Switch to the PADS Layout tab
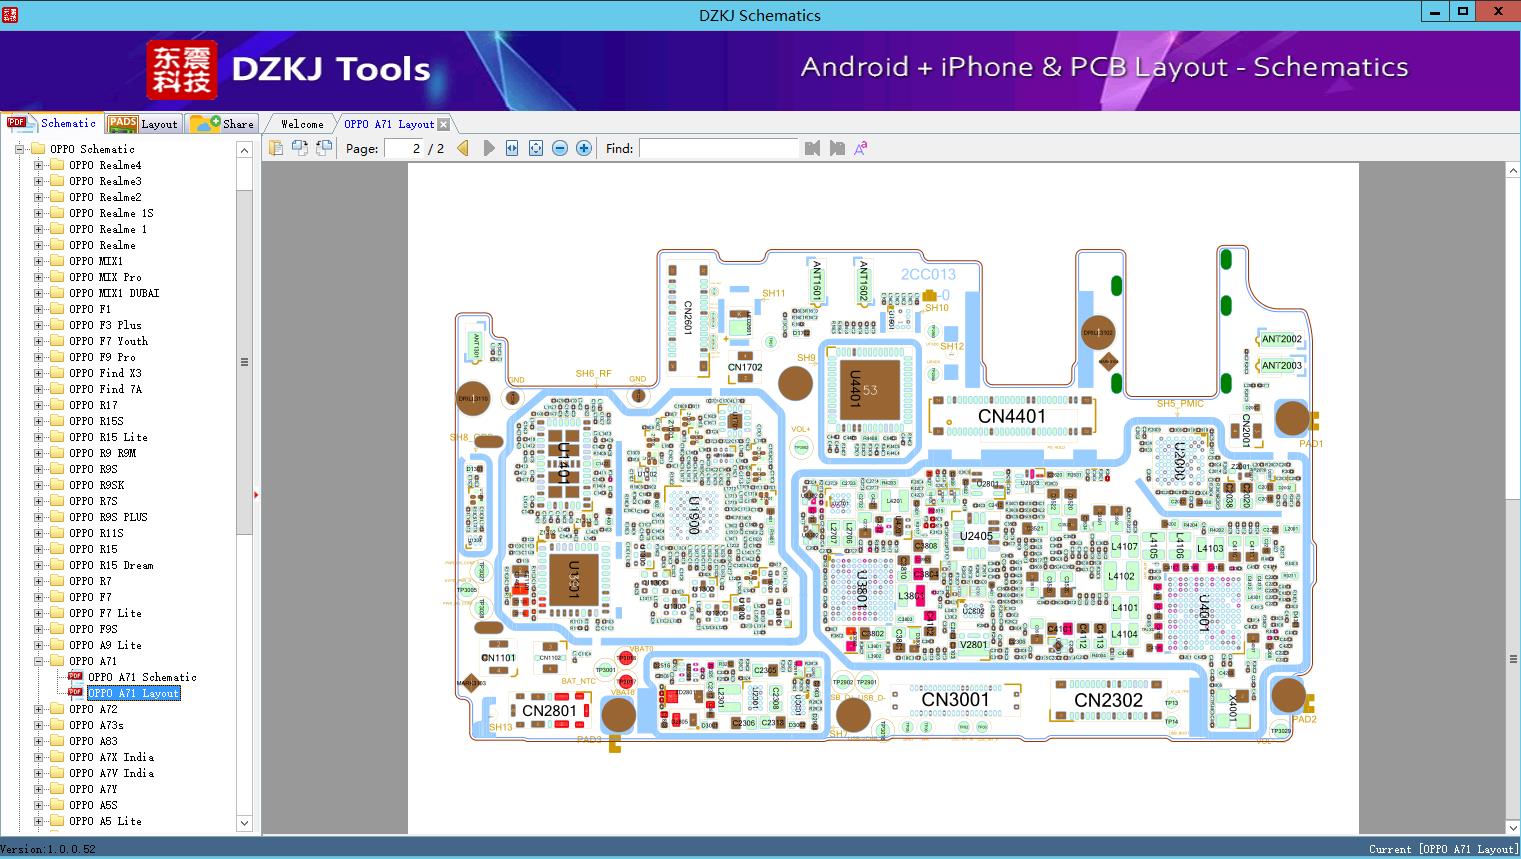The image size is (1521, 859). click(x=143, y=123)
